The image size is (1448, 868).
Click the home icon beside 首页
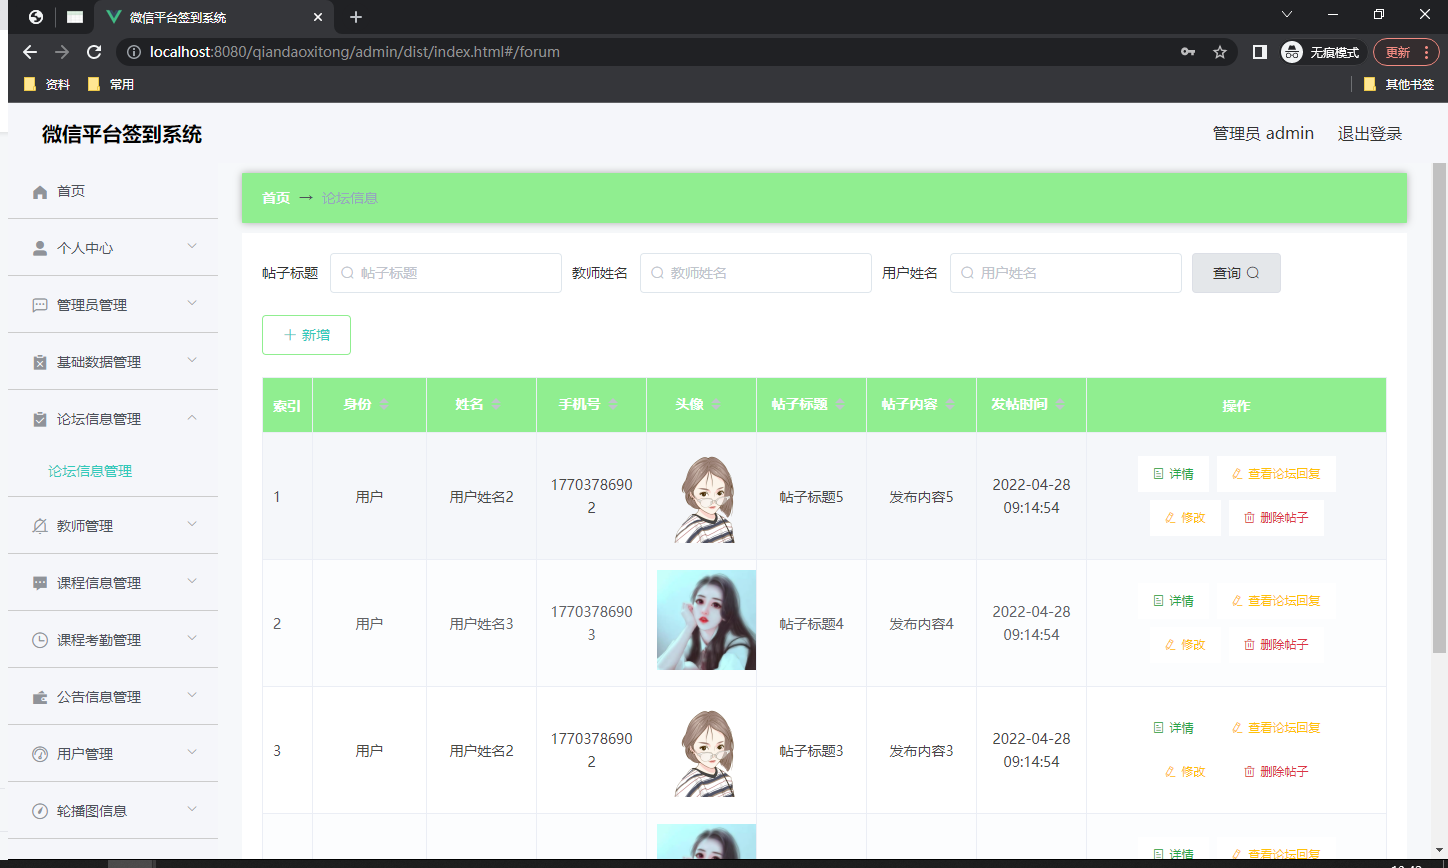[39, 190]
